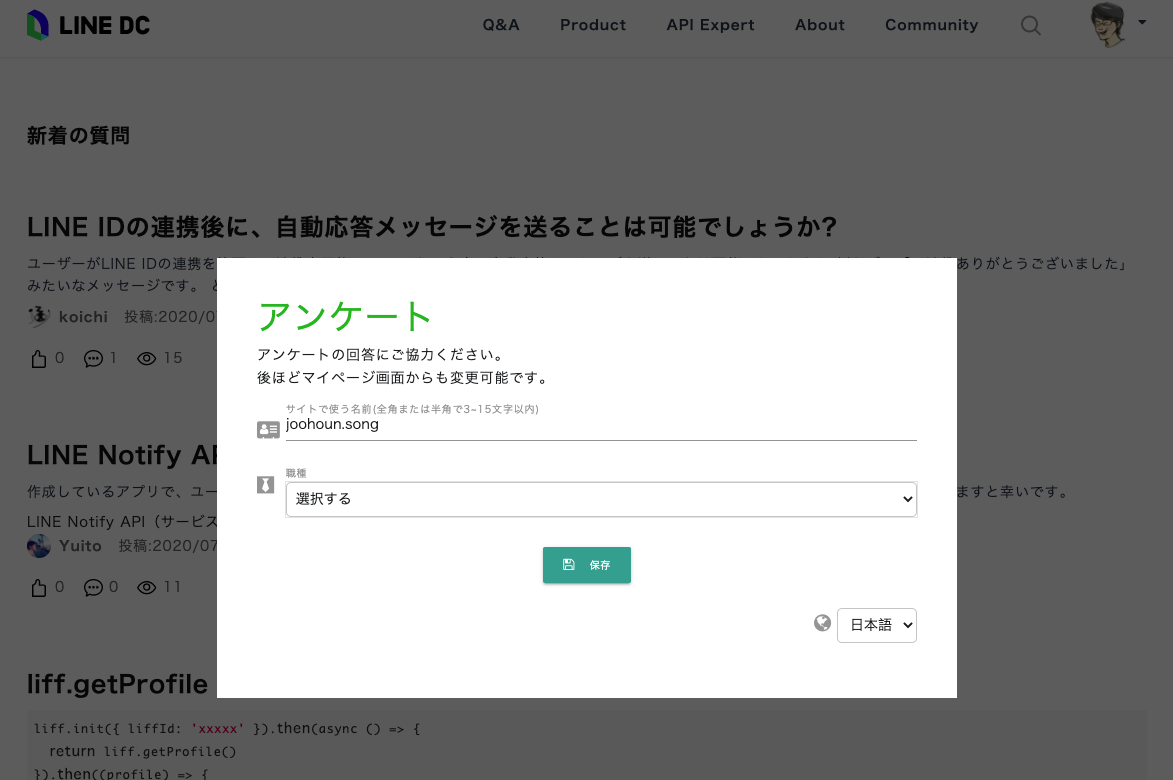Viewport: 1173px width, 780px height.
Task: Click the LINE DC logo
Action: 88,25
